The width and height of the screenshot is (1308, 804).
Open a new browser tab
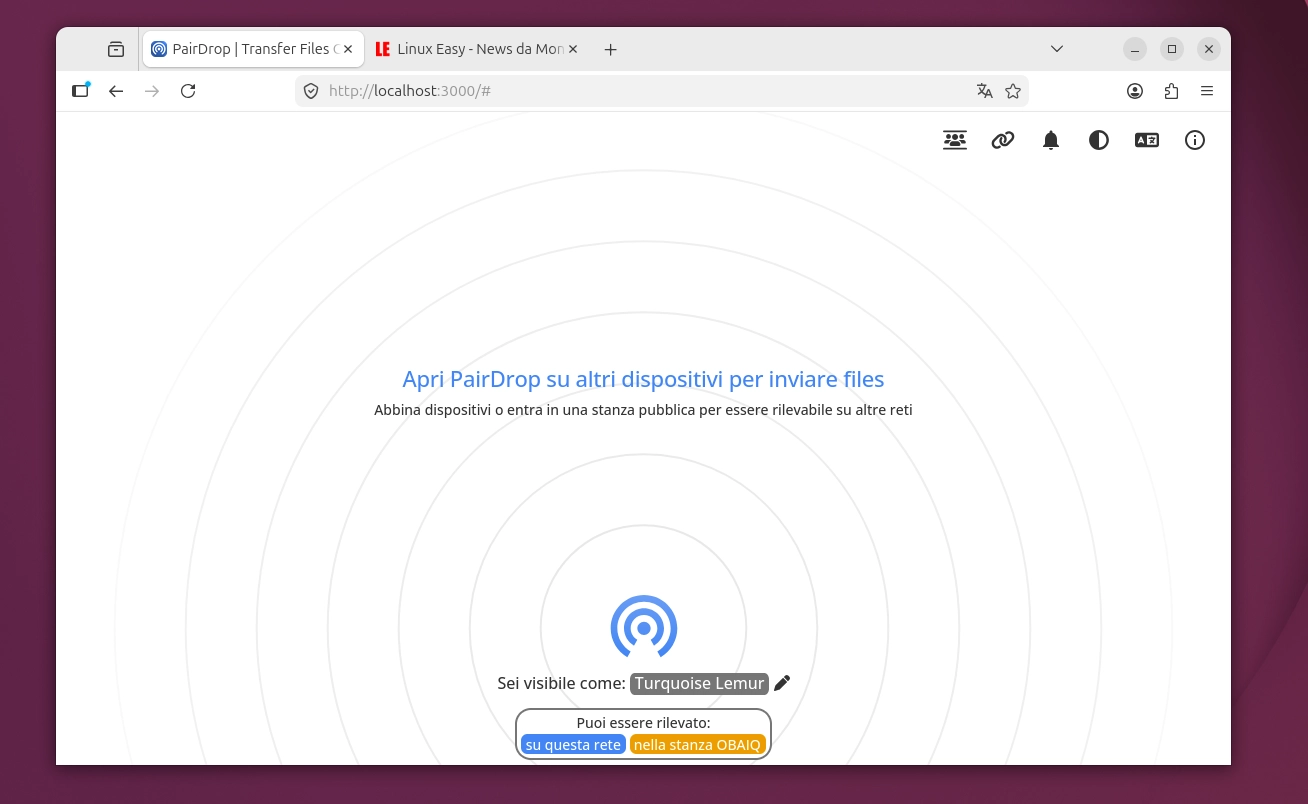pos(611,49)
